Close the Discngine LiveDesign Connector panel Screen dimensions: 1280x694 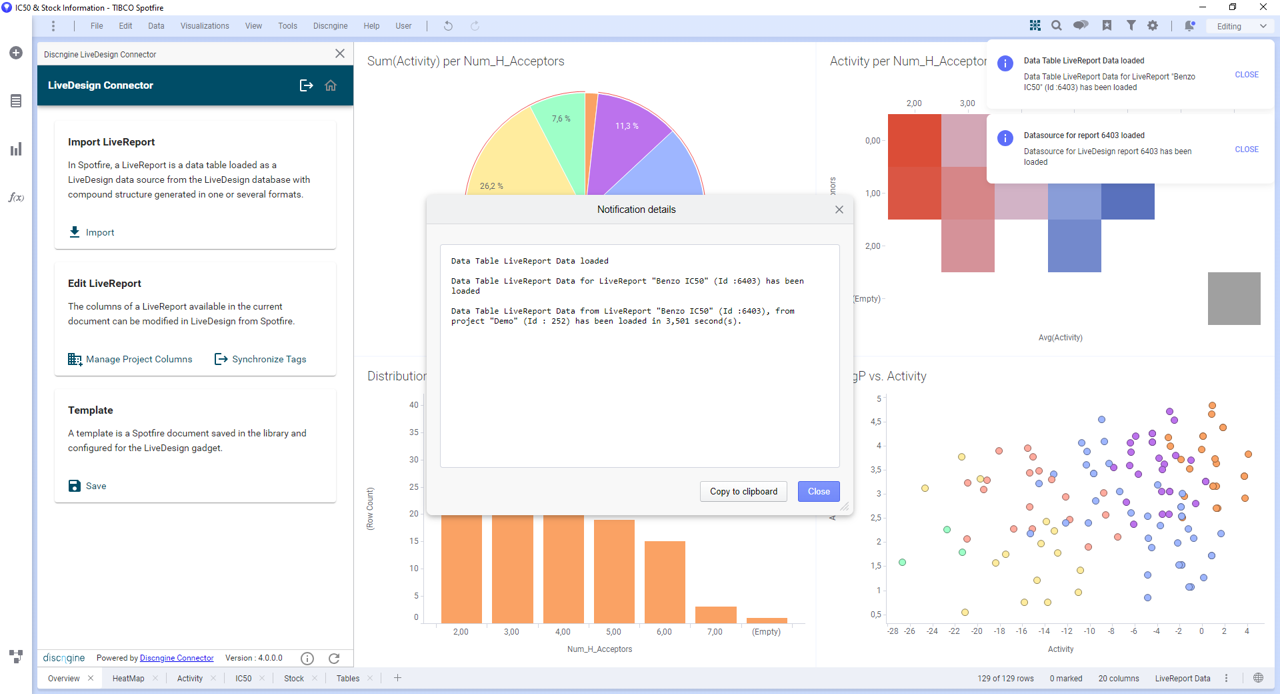(340, 54)
